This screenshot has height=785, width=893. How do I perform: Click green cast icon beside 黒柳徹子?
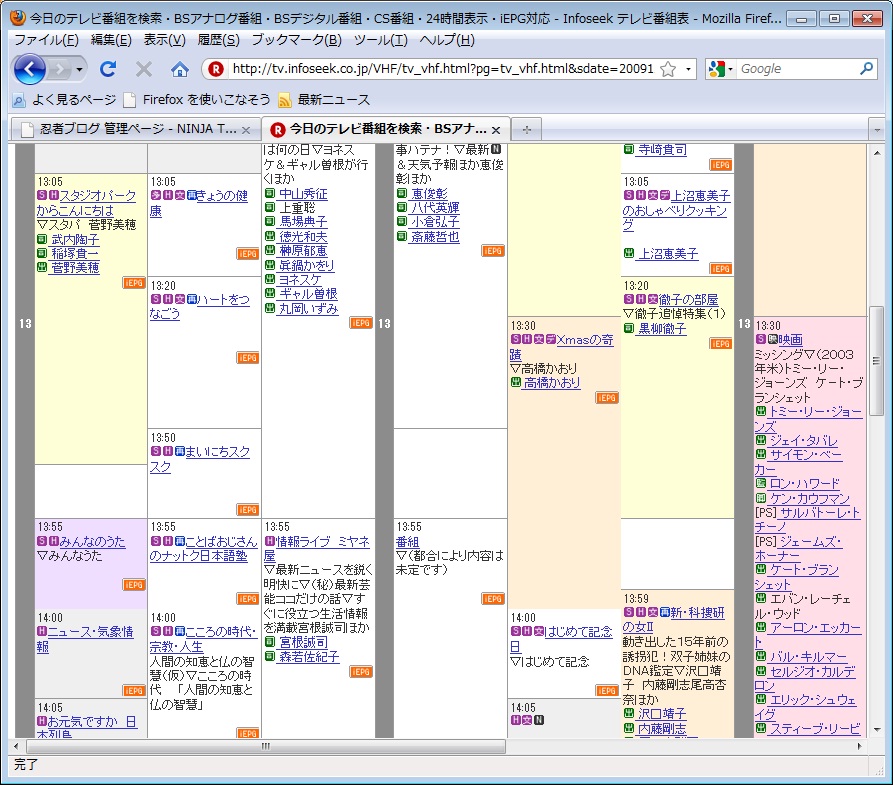pos(629,328)
